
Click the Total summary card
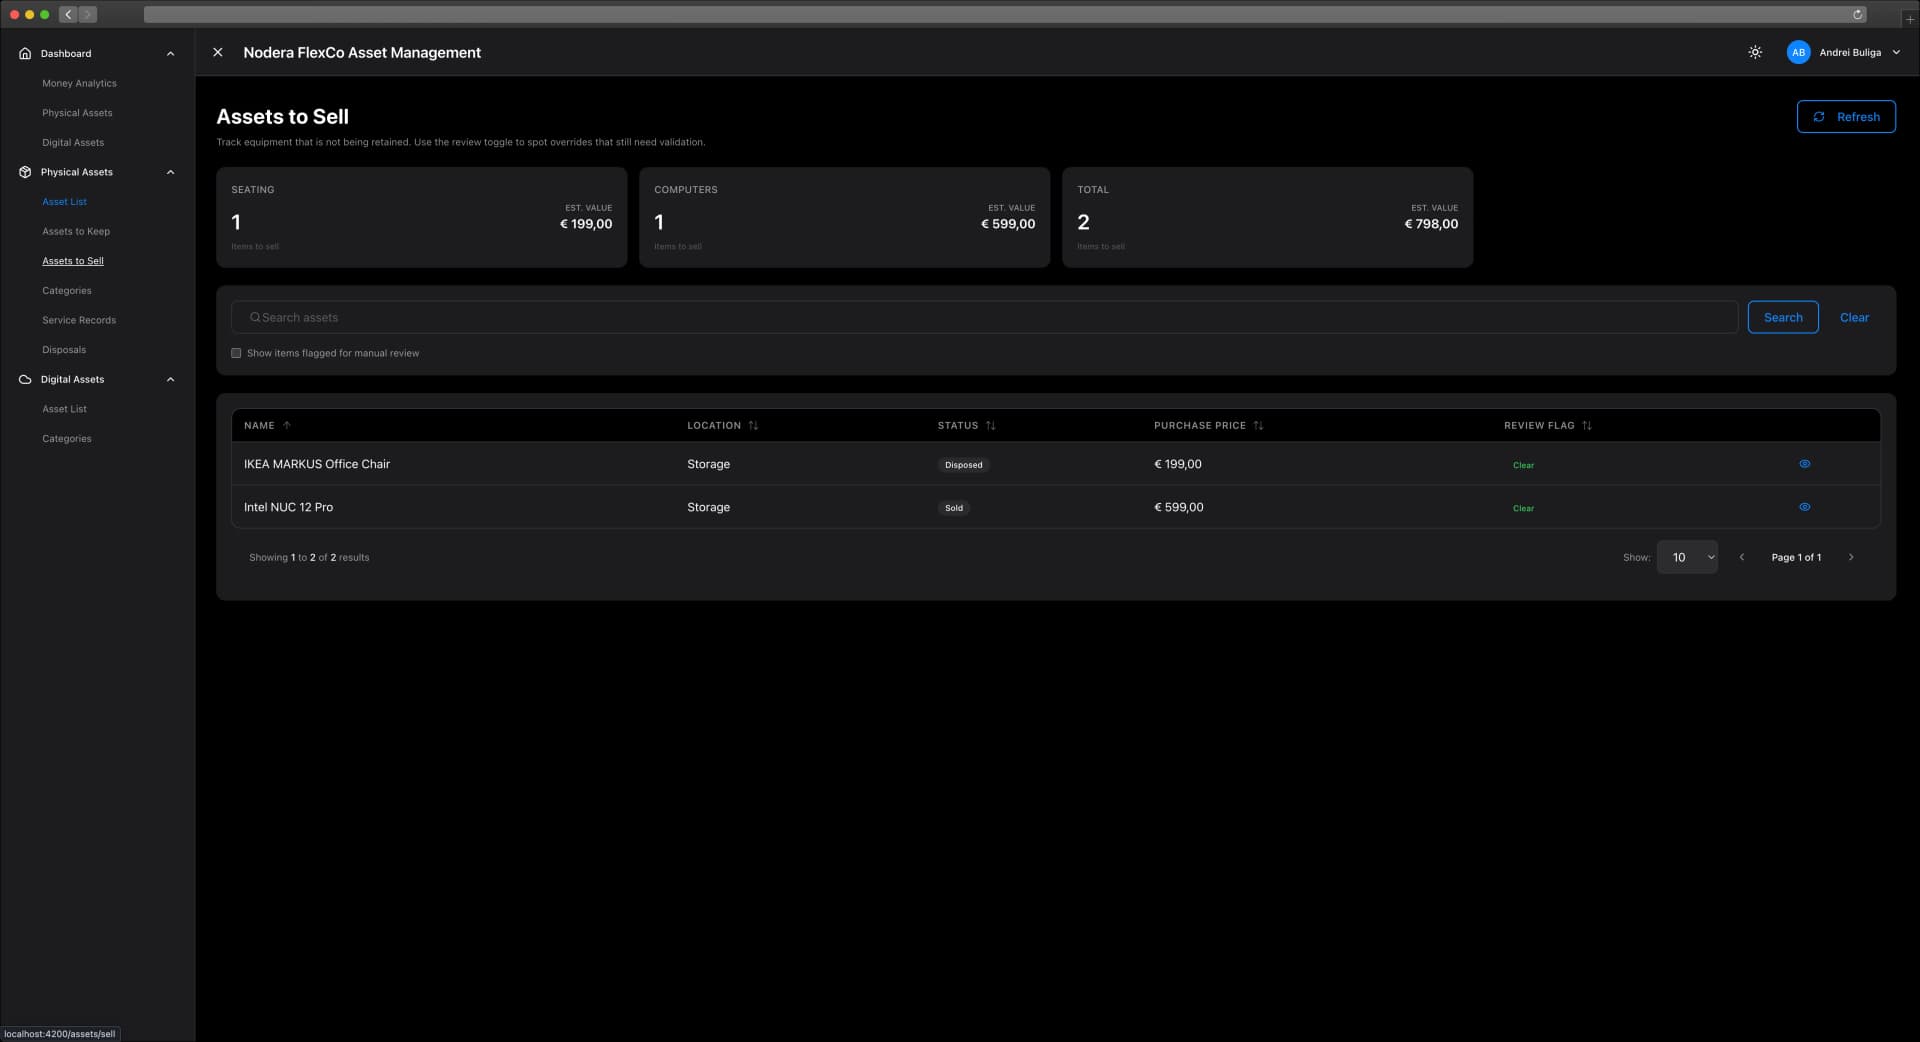click(x=1268, y=217)
